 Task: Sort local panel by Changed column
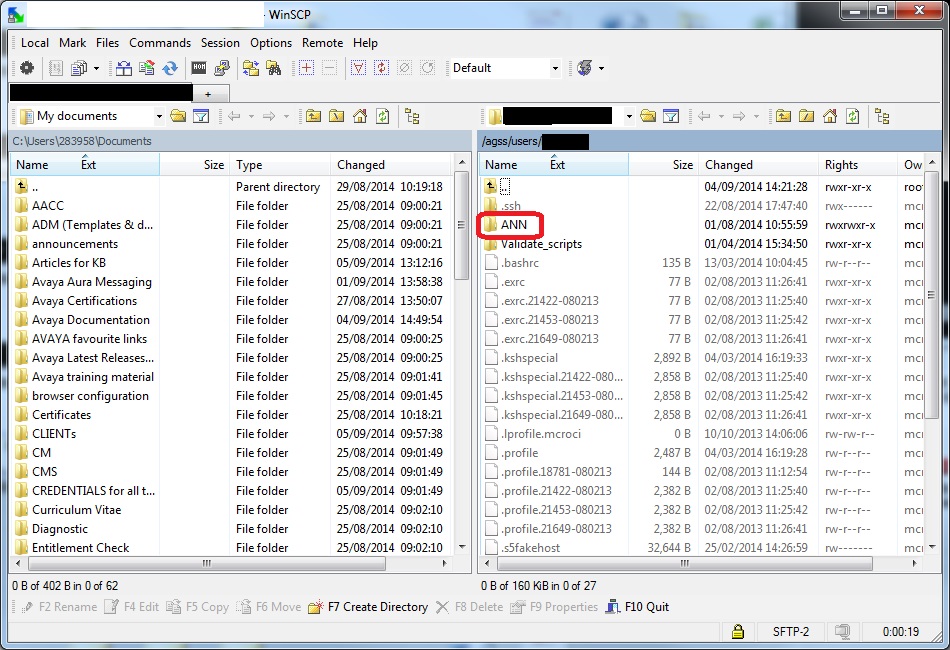click(391, 165)
